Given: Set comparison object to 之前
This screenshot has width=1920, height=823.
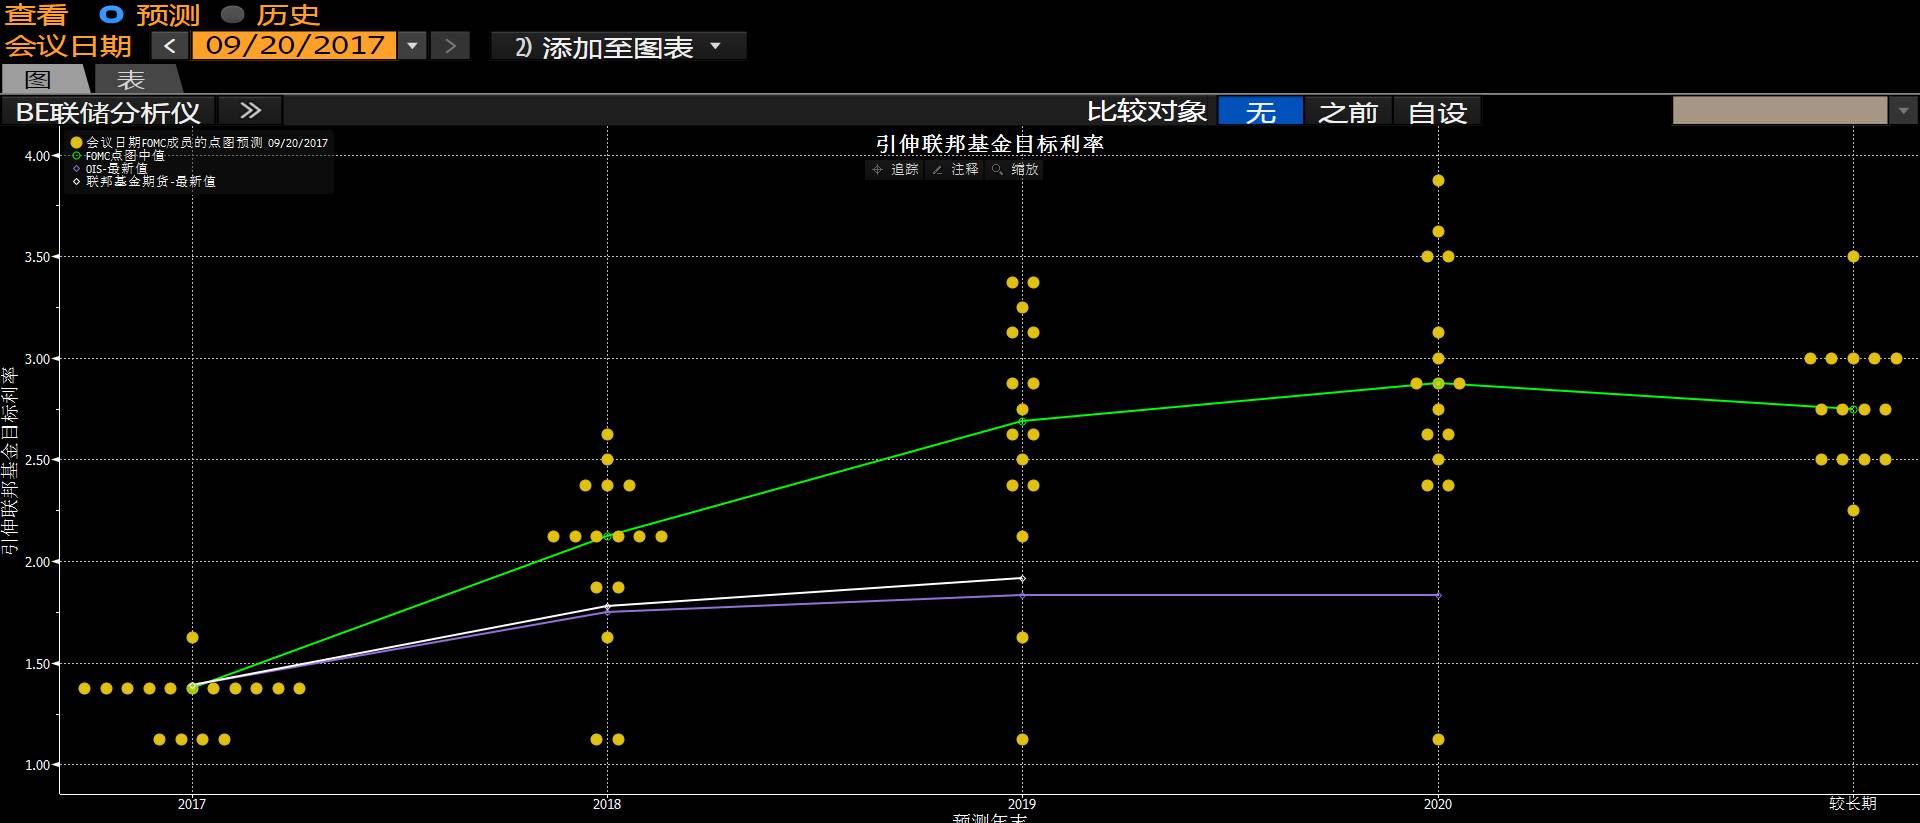Looking at the screenshot, I should click(x=1348, y=112).
